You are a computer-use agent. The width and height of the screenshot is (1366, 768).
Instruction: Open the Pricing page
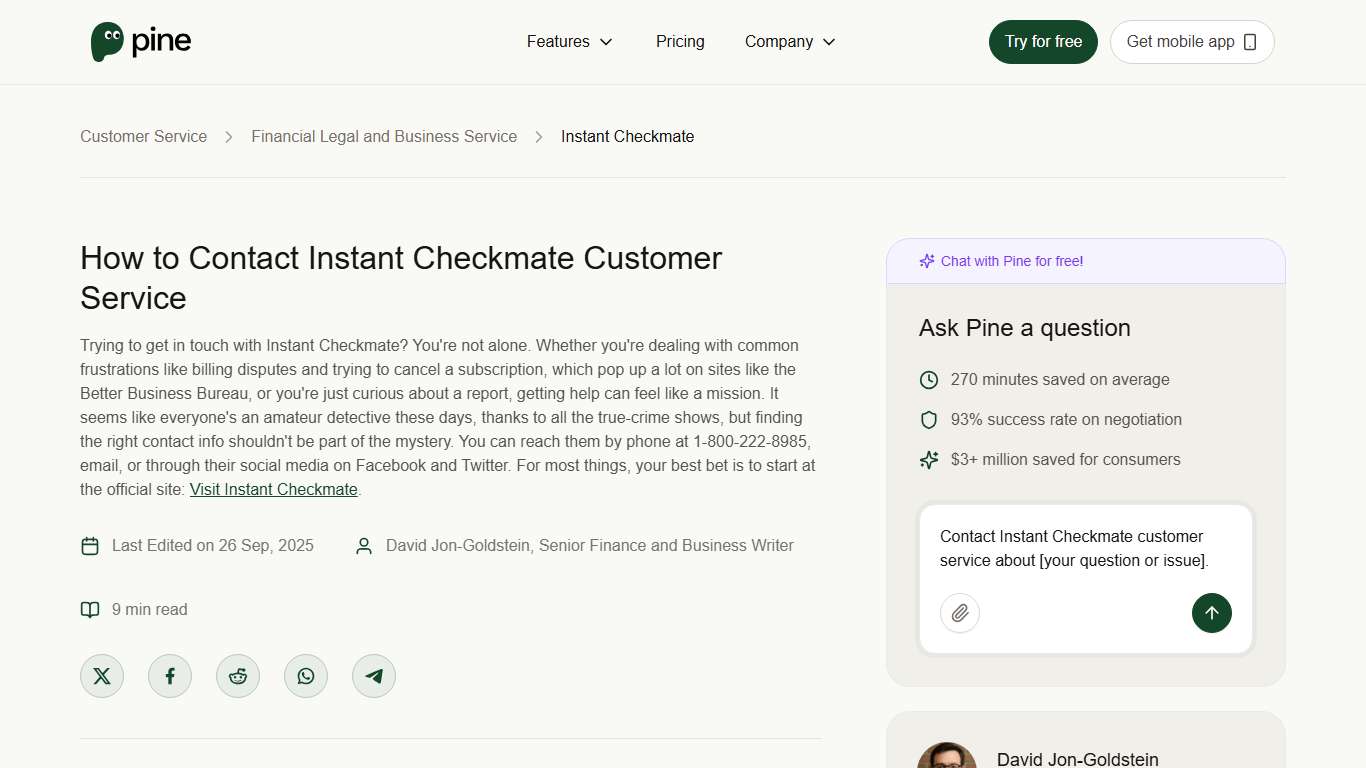point(680,41)
